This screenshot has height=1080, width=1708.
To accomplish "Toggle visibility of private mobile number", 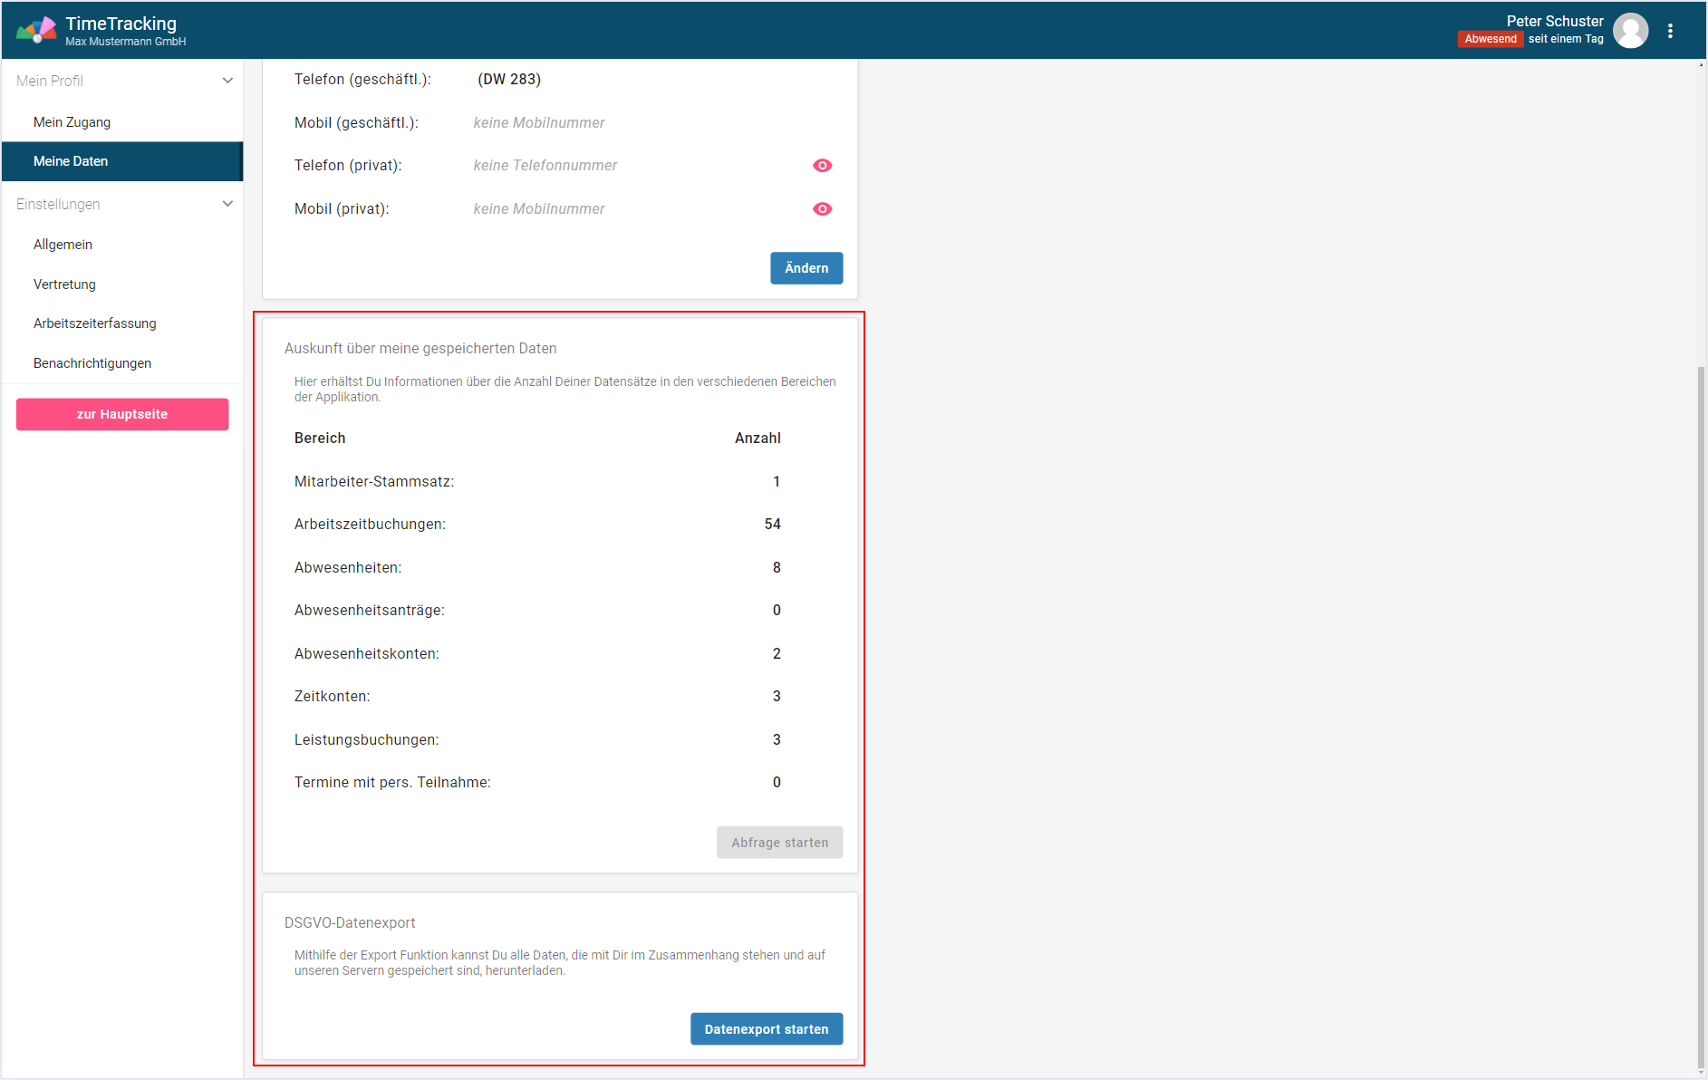I will click(x=822, y=209).
